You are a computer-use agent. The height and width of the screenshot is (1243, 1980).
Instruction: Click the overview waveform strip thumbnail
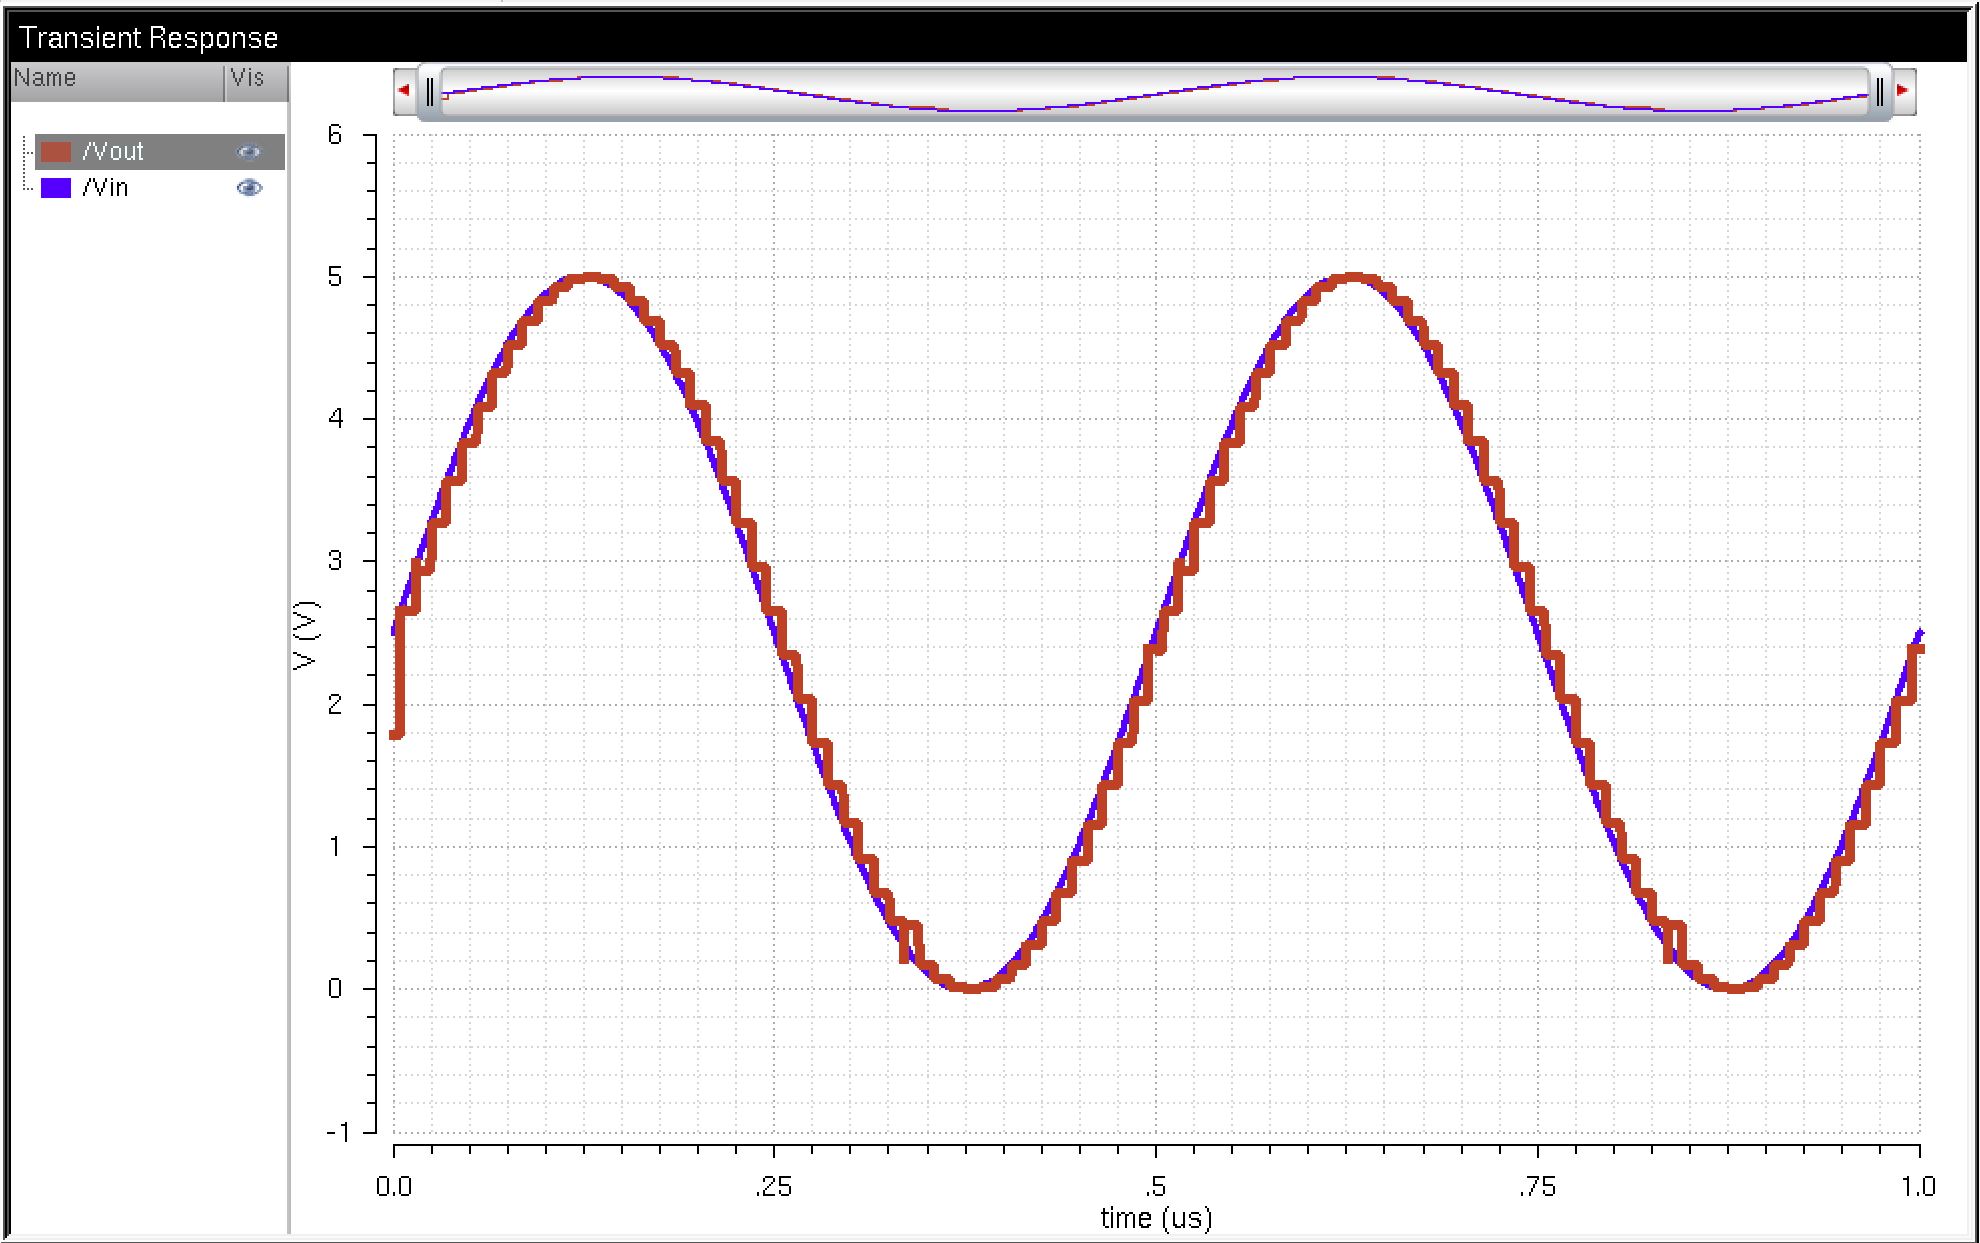[x=1154, y=93]
